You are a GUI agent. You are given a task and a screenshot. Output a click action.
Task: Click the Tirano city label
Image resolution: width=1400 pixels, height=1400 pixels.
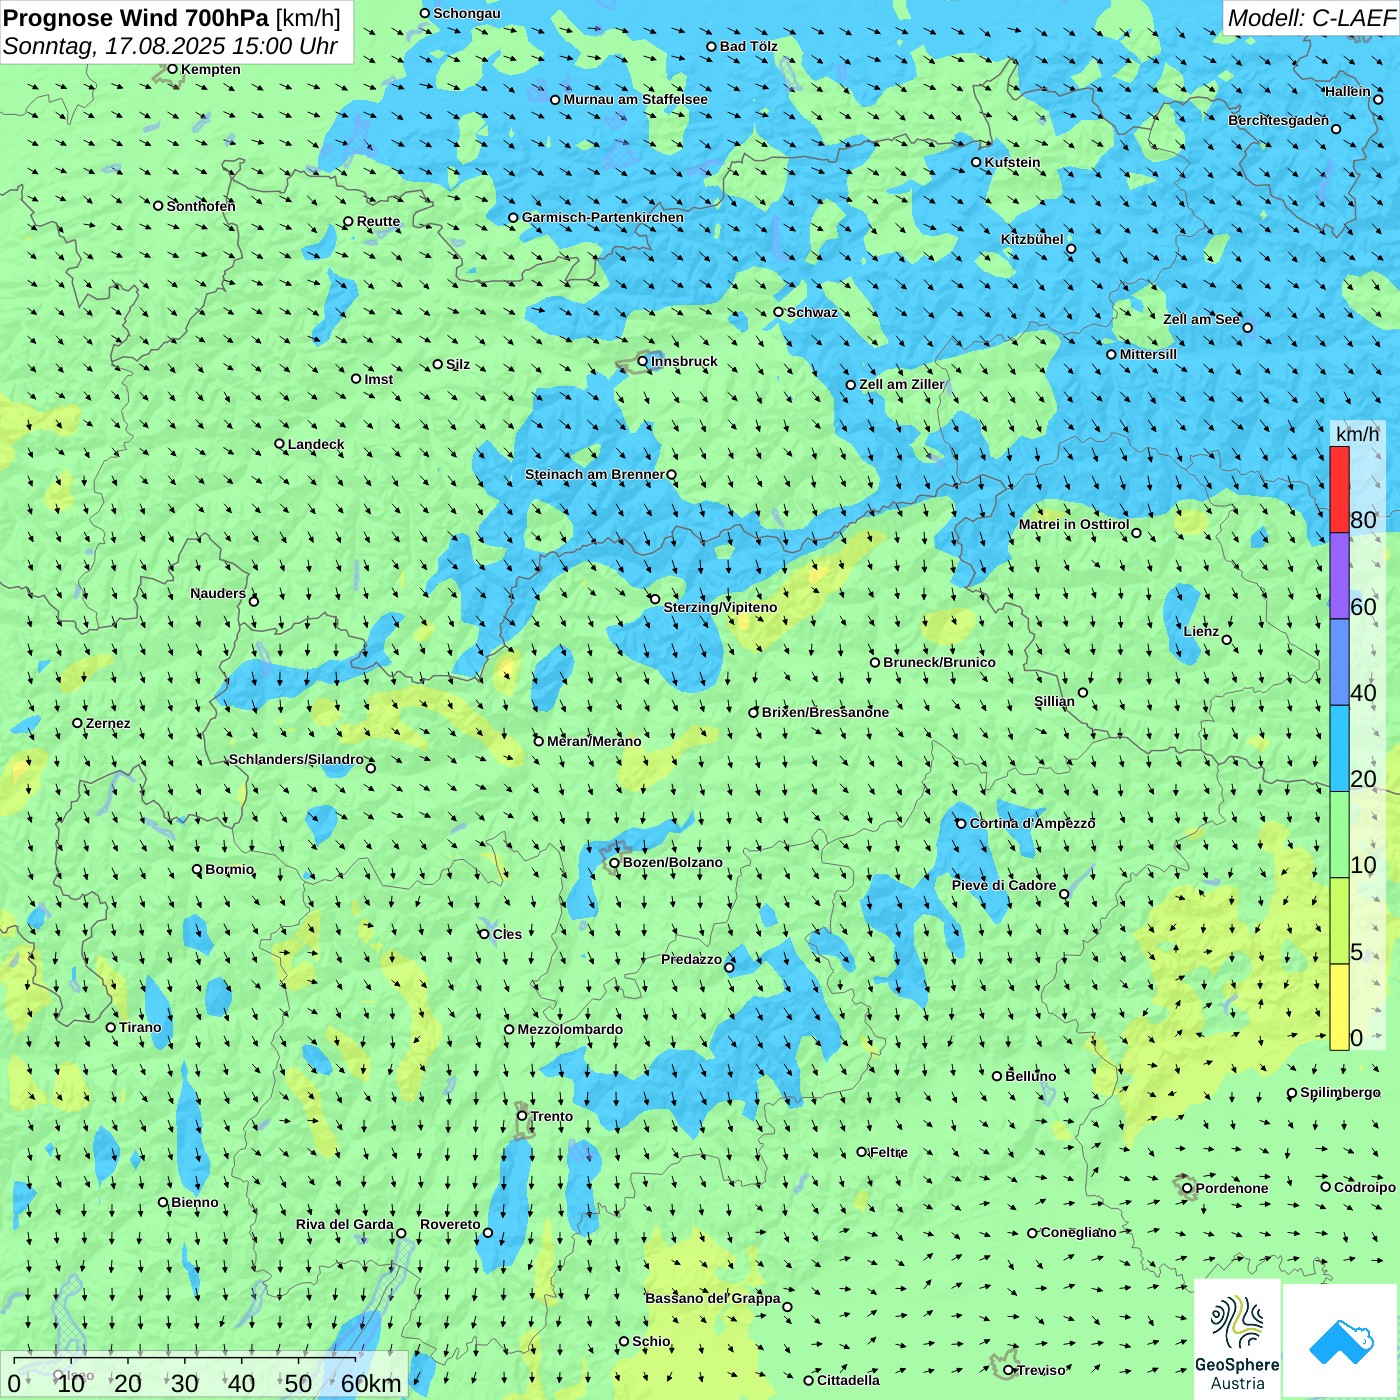point(140,1027)
